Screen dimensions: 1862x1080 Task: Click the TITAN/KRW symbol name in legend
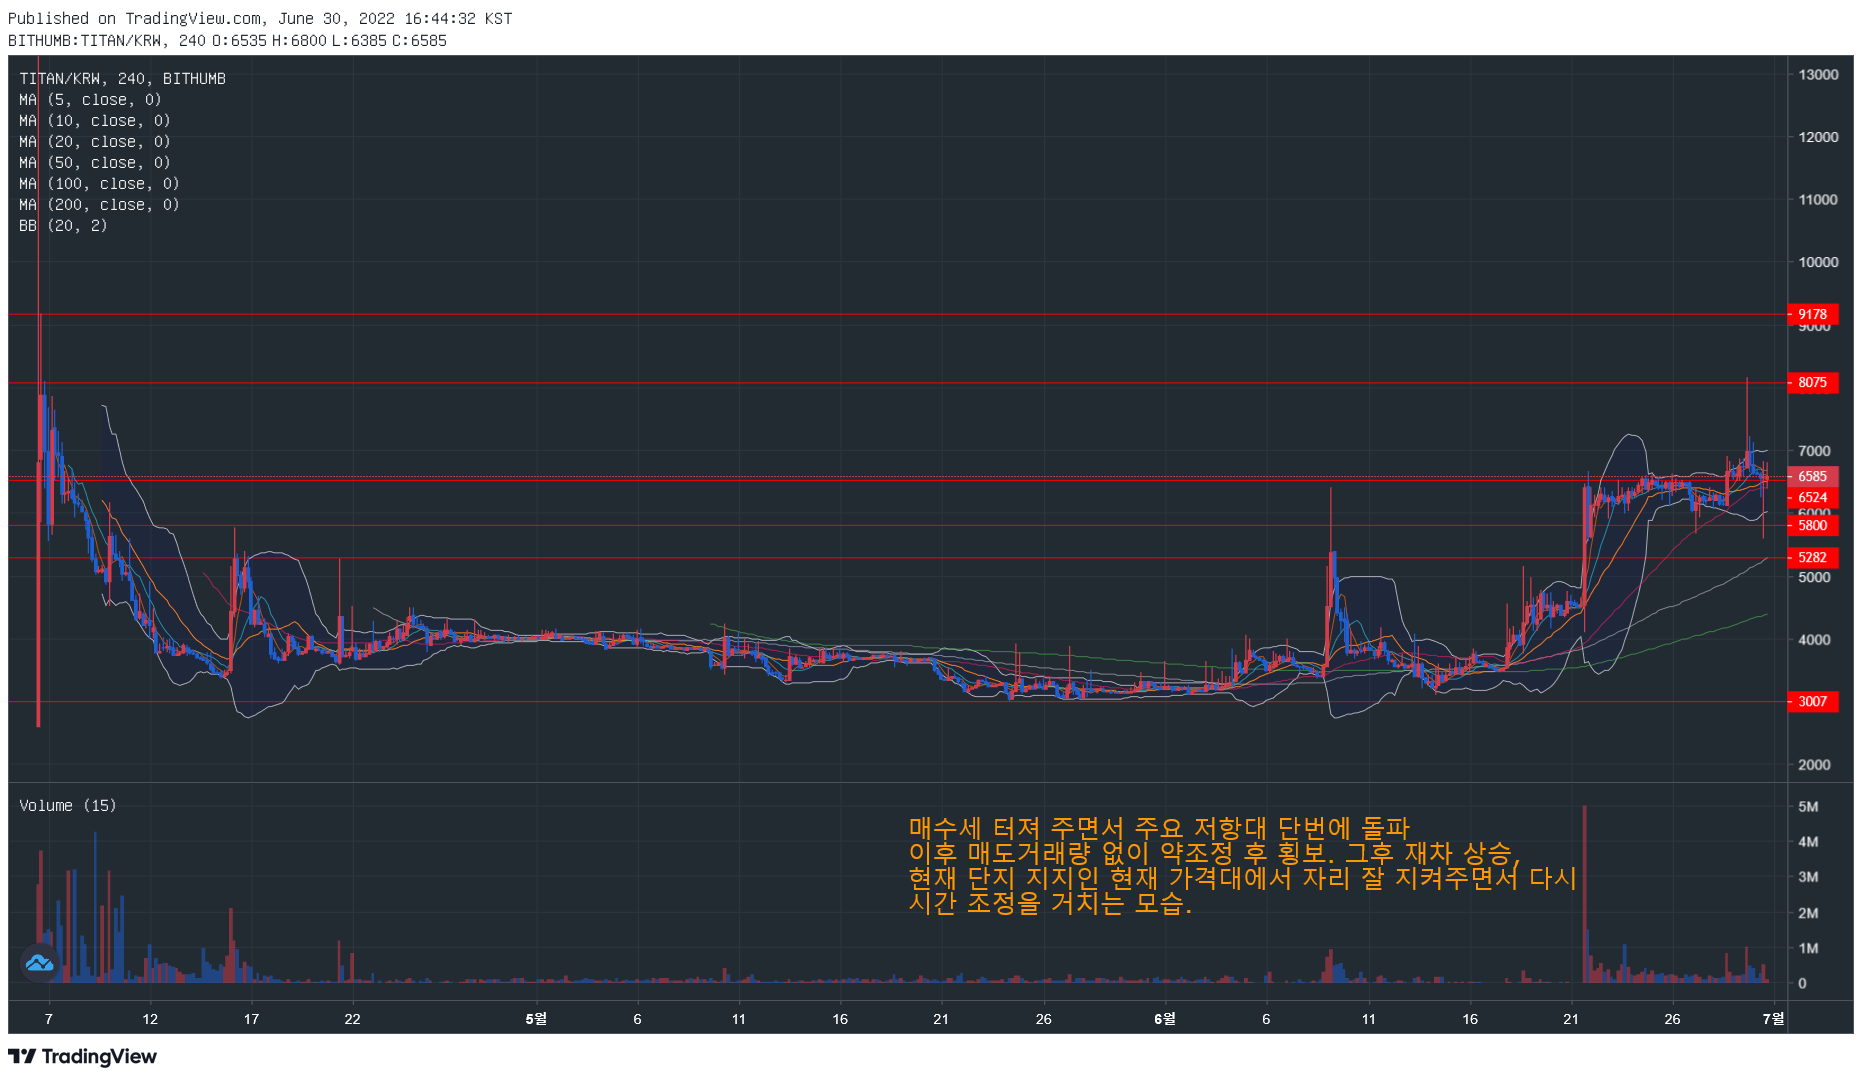click(x=60, y=78)
